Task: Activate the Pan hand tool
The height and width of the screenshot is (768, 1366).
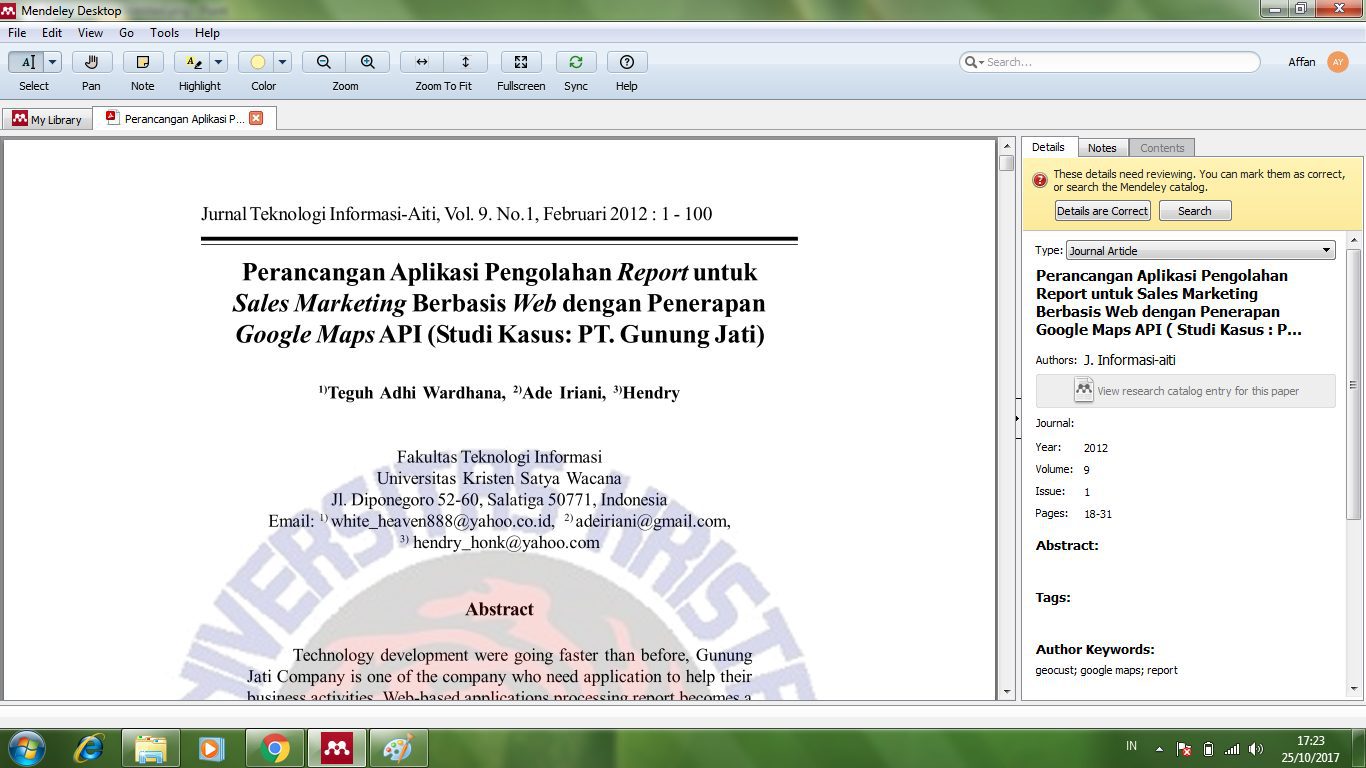Action: [91, 62]
